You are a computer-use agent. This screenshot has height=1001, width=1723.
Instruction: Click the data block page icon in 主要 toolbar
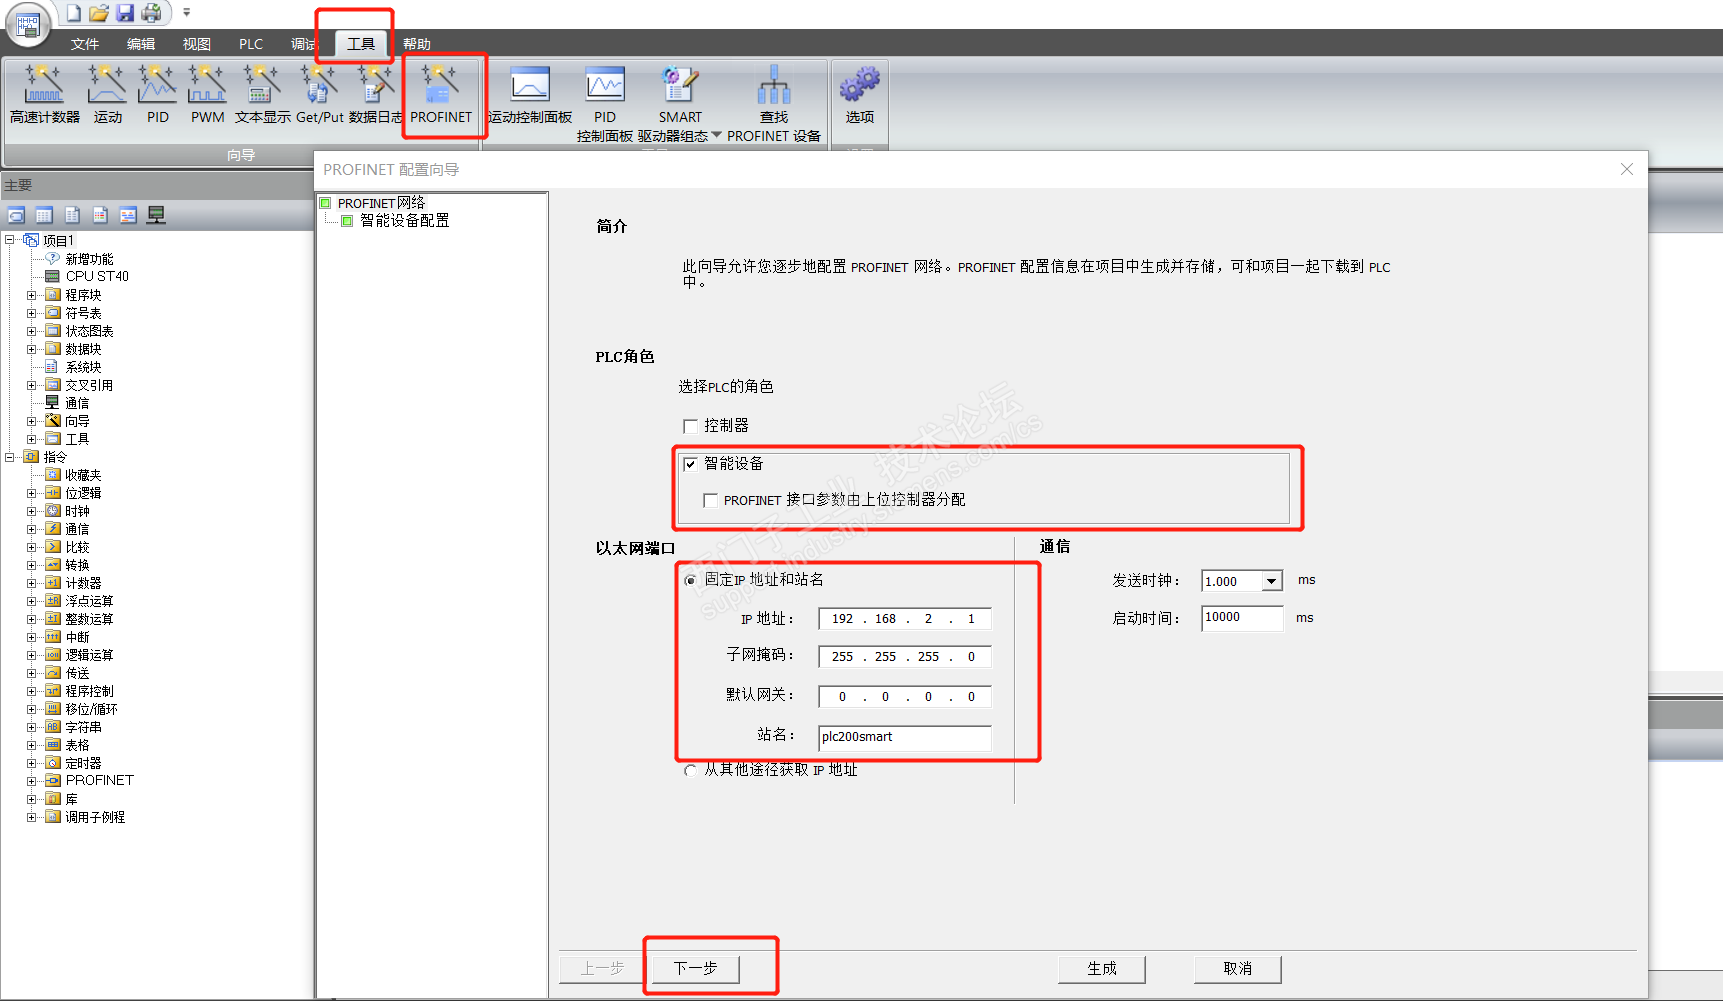tap(72, 215)
